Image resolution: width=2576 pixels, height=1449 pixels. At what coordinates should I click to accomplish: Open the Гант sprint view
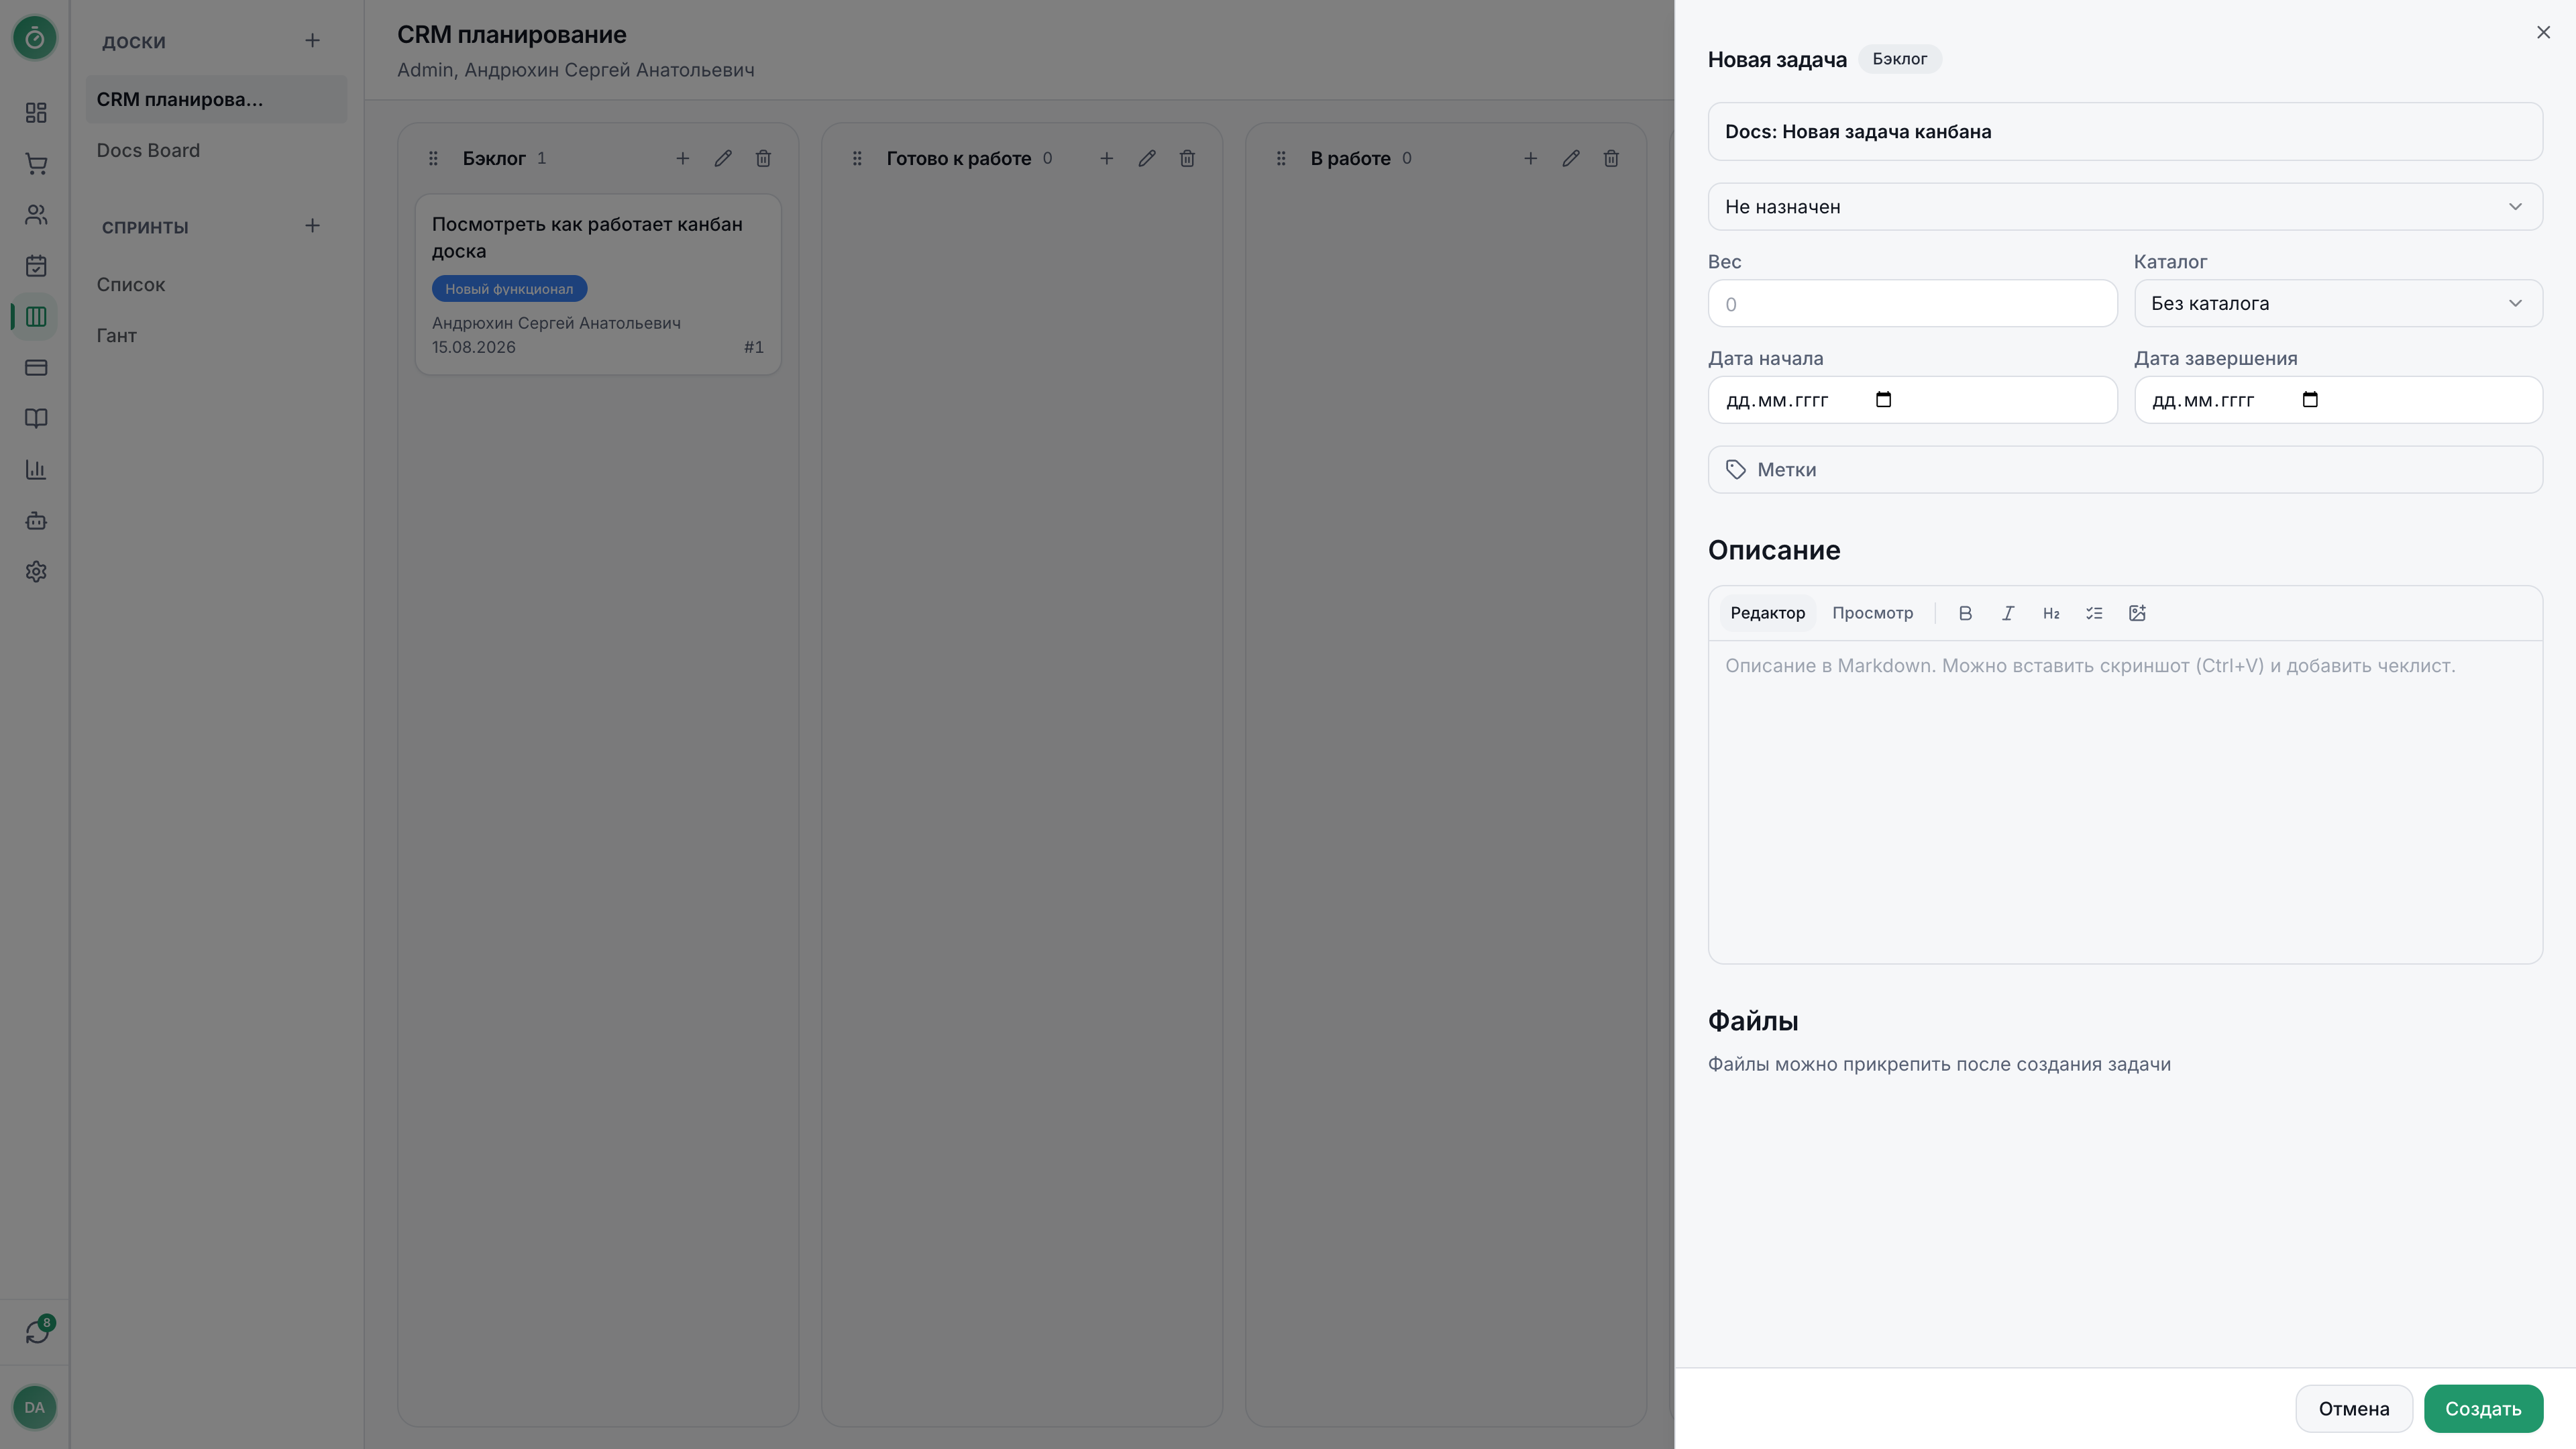click(217, 336)
